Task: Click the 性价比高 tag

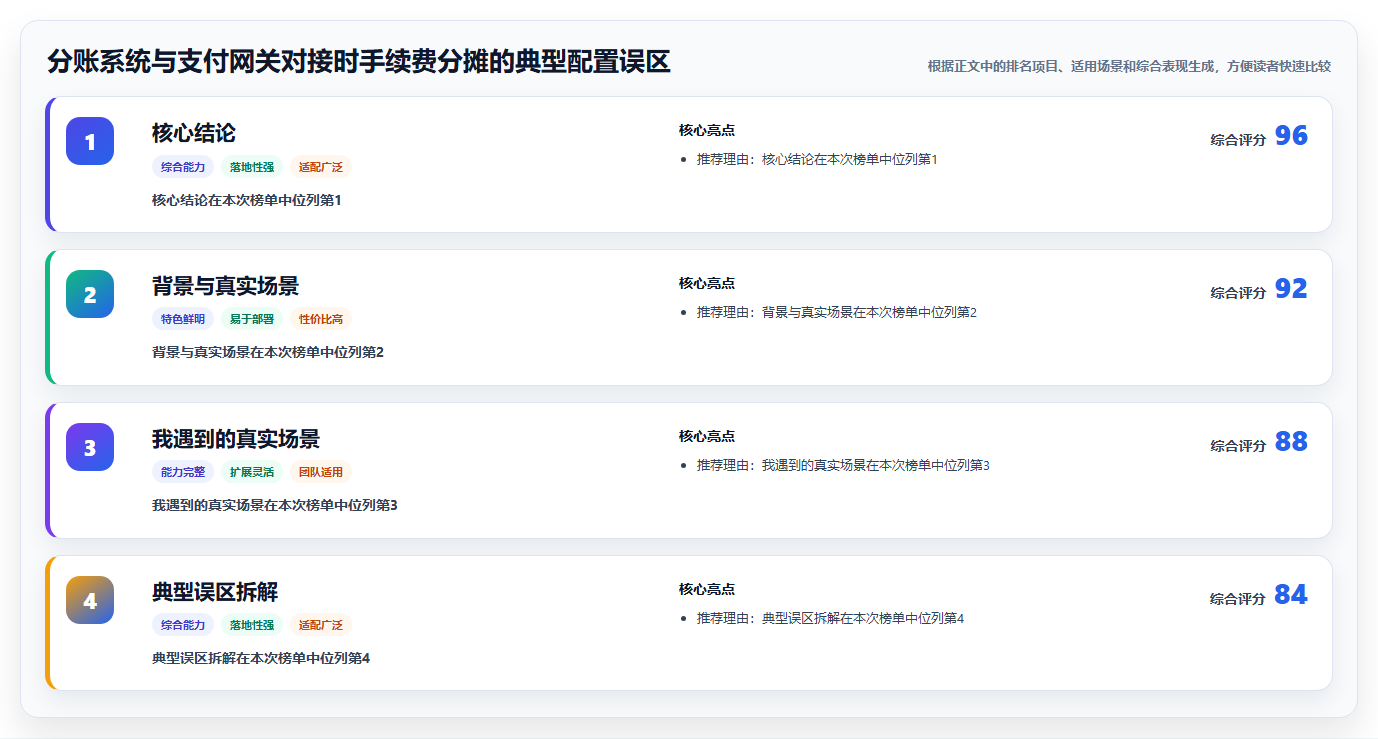Action: click(321, 320)
